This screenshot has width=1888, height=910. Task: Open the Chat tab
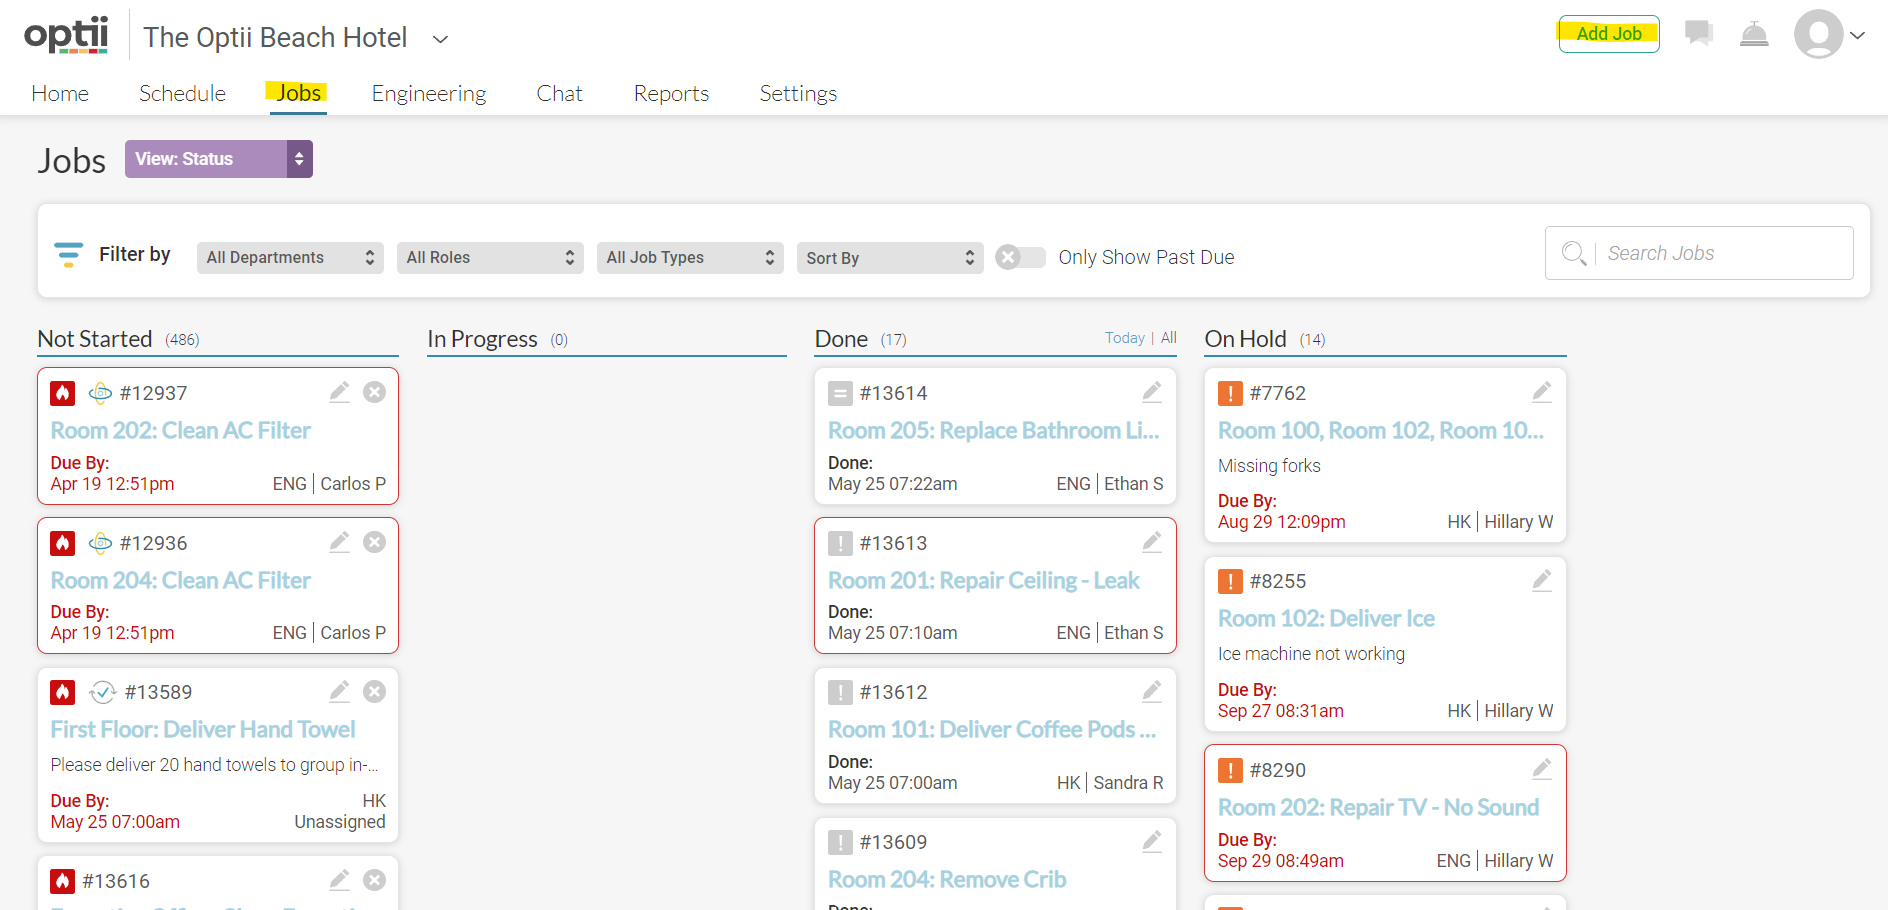[x=559, y=93]
